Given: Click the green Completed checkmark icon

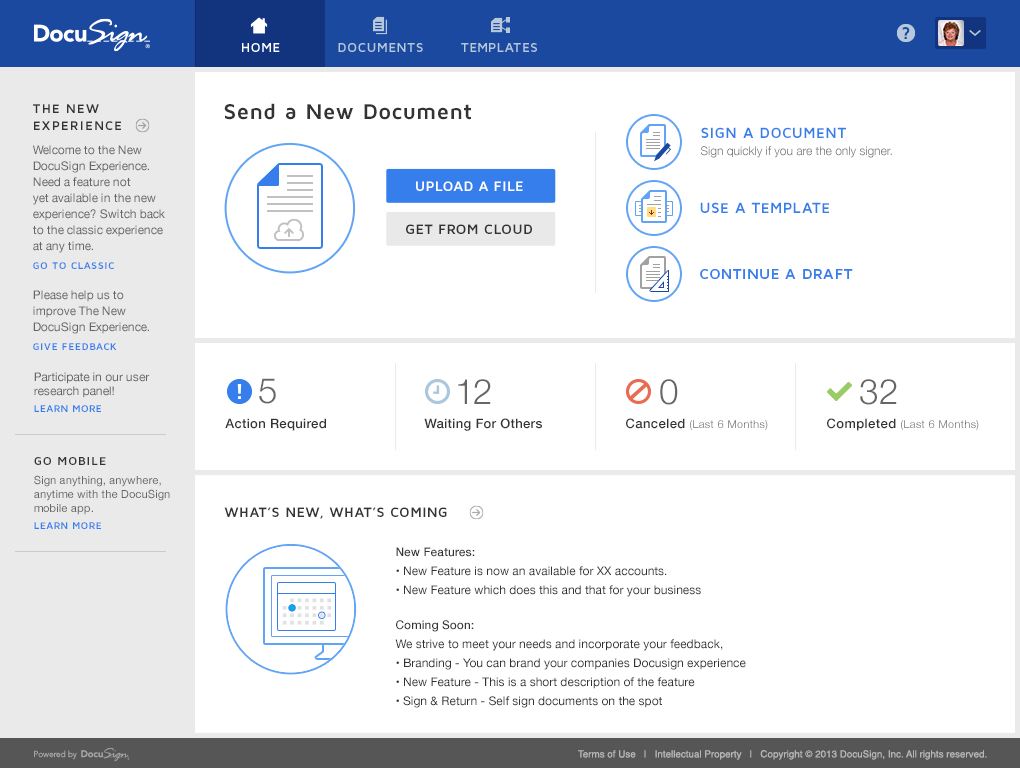Looking at the screenshot, I should [839, 391].
